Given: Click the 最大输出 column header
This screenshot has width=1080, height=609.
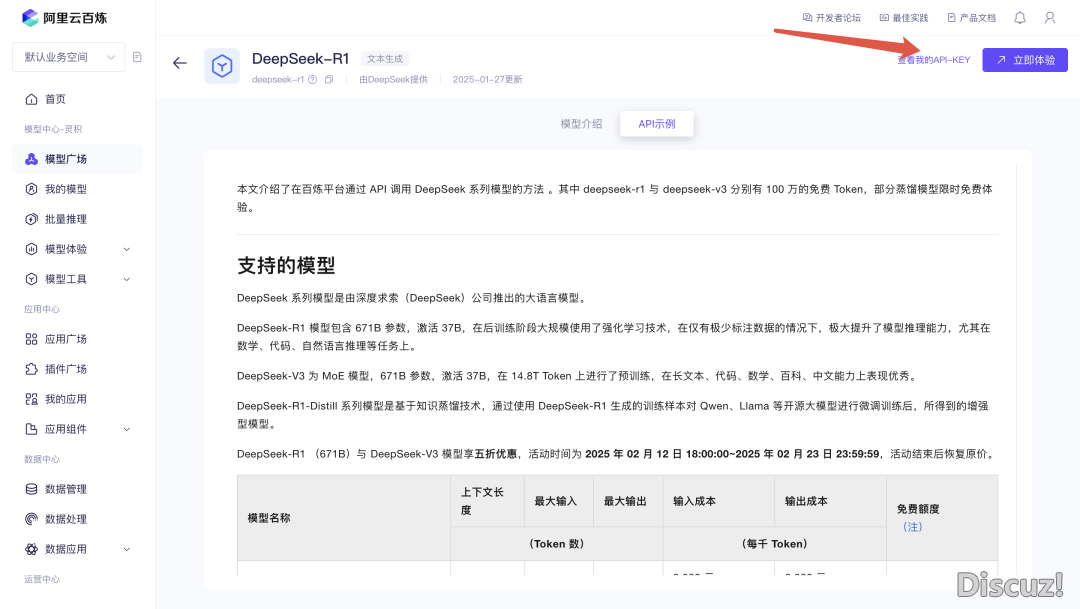Looking at the screenshot, I should (625, 502).
